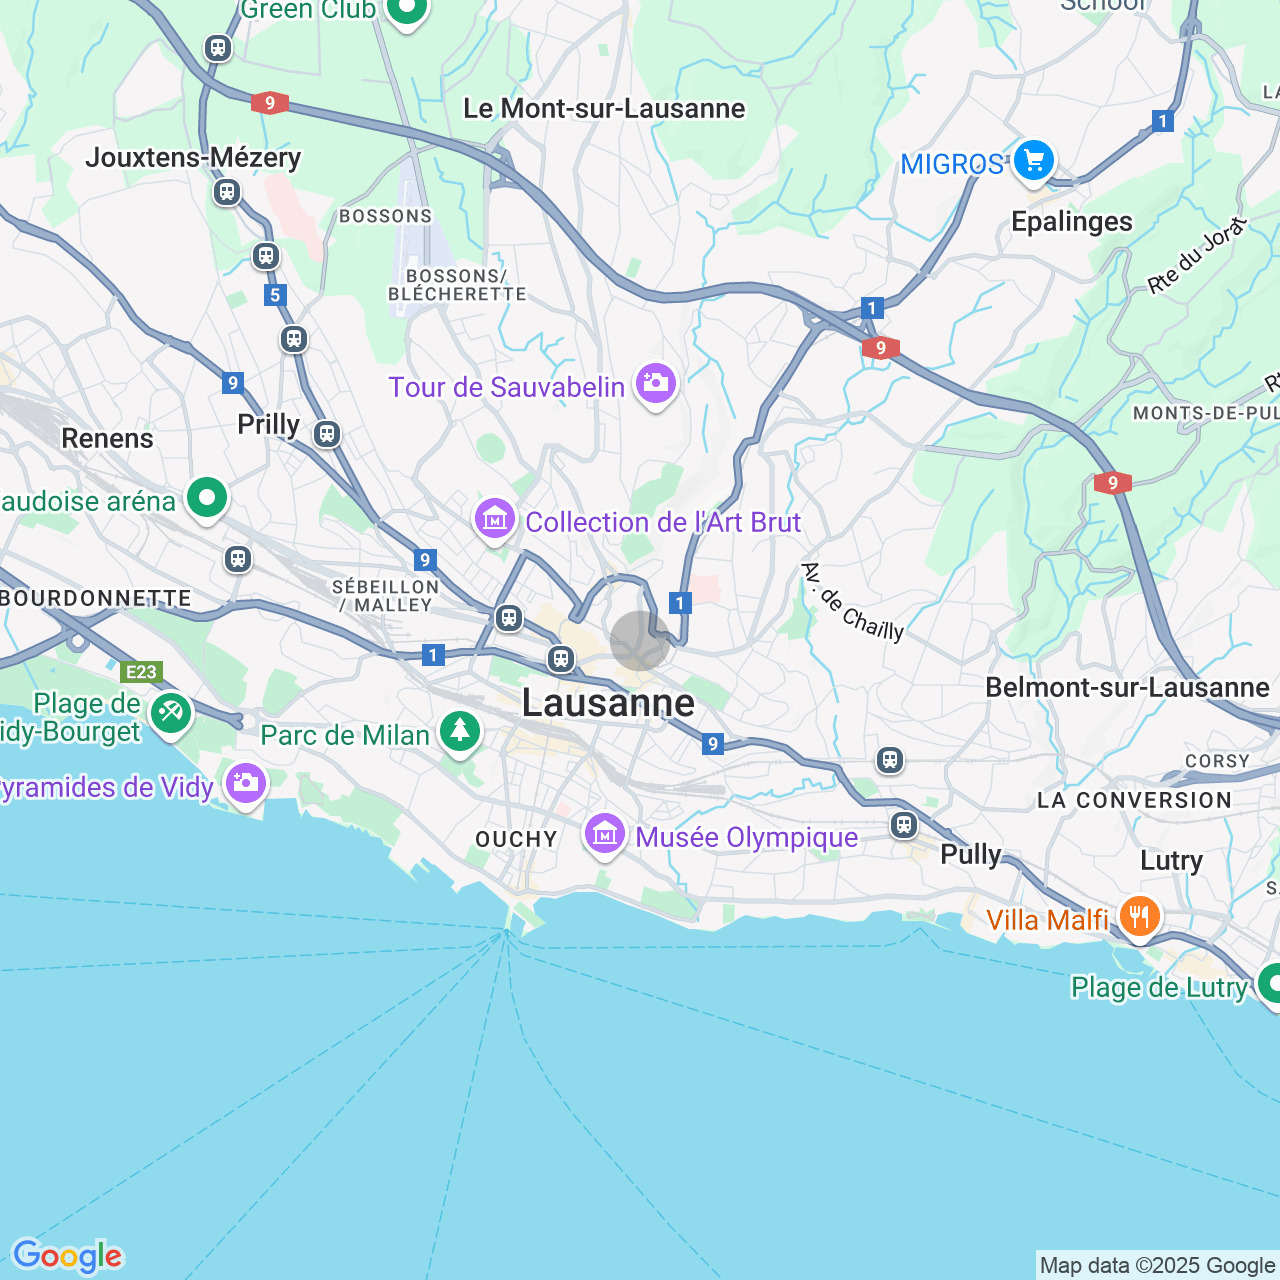Click the route 5 shield near Prilly

277,295
